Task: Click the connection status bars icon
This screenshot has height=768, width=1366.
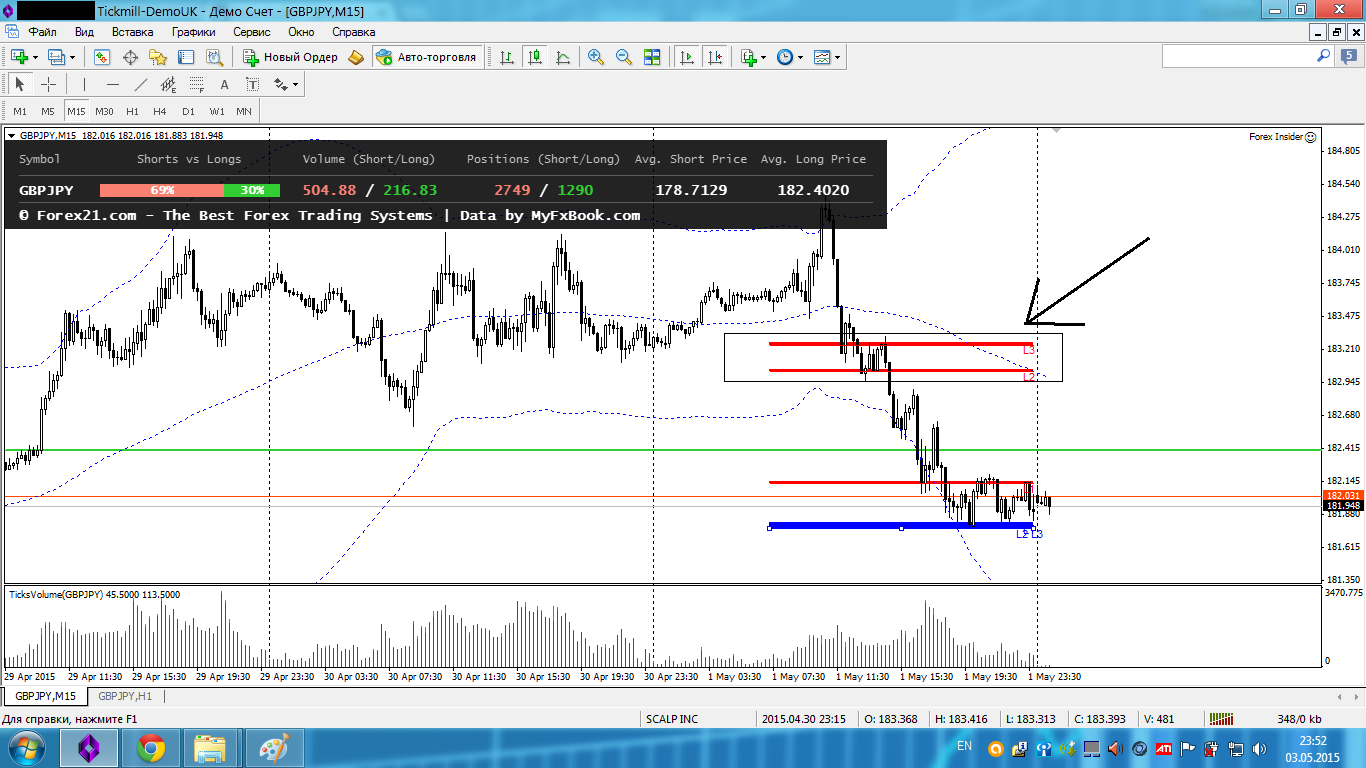Action: pos(1221,719)
